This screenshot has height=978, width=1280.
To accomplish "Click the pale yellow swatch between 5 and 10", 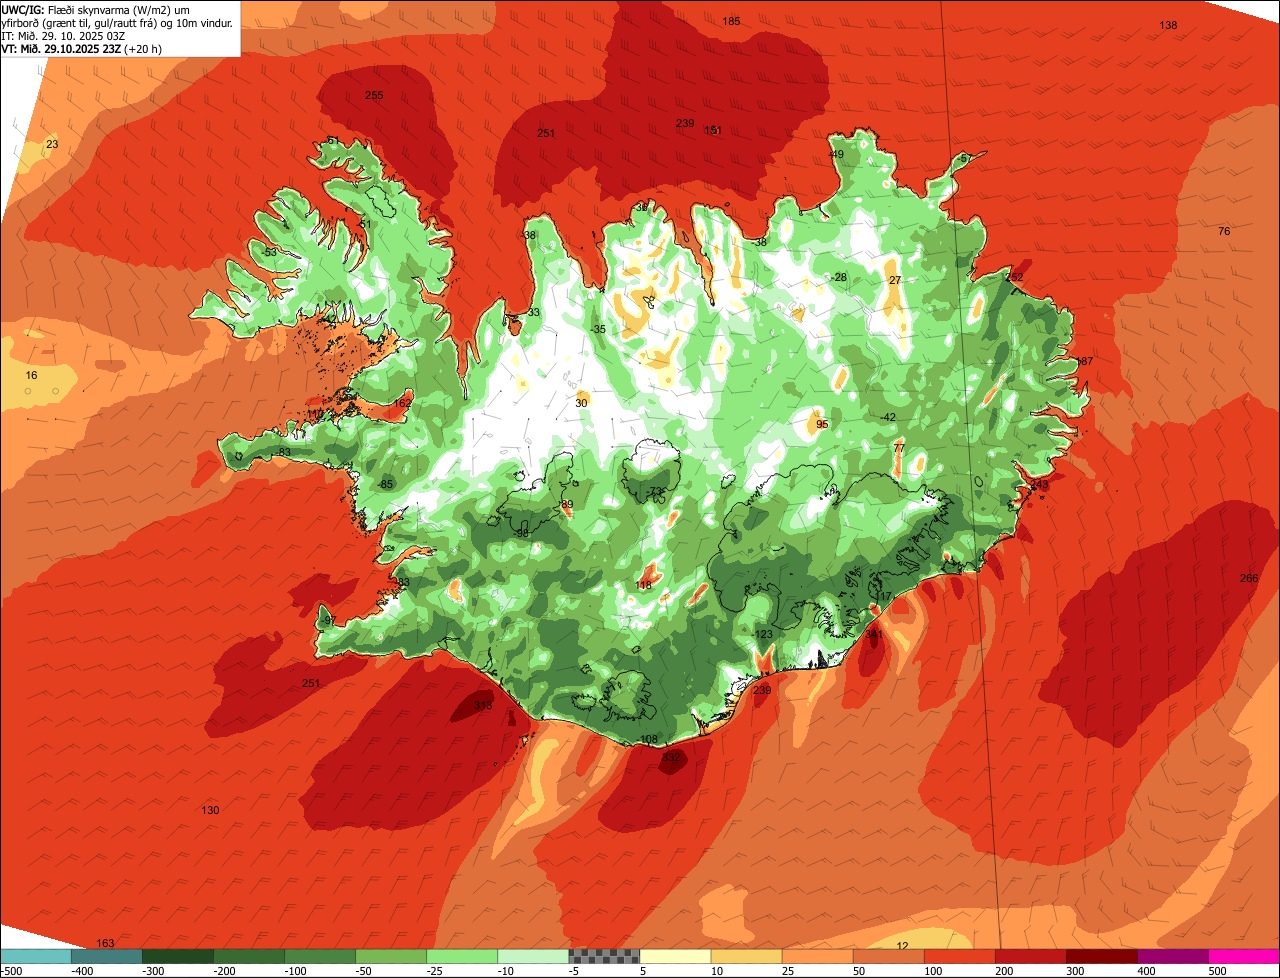I will tap(675, 956).
